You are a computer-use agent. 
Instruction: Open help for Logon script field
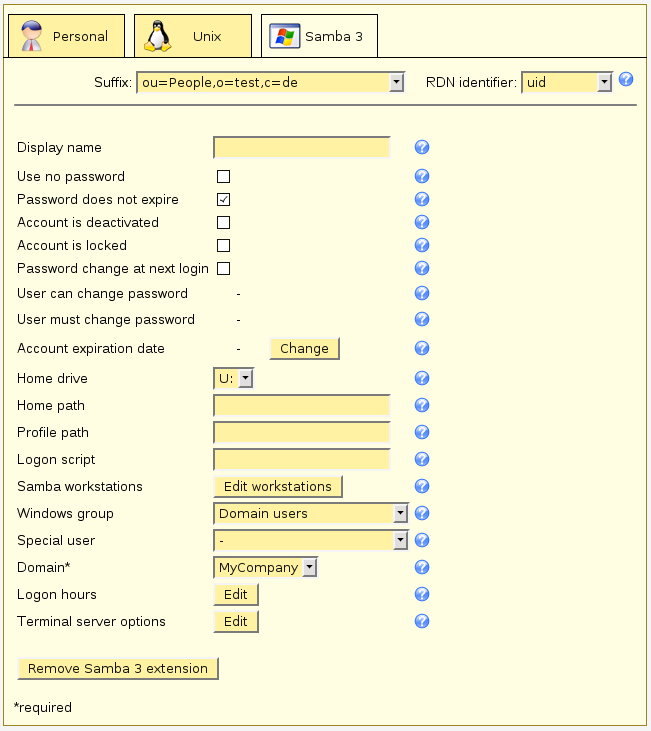click(422, 460)
